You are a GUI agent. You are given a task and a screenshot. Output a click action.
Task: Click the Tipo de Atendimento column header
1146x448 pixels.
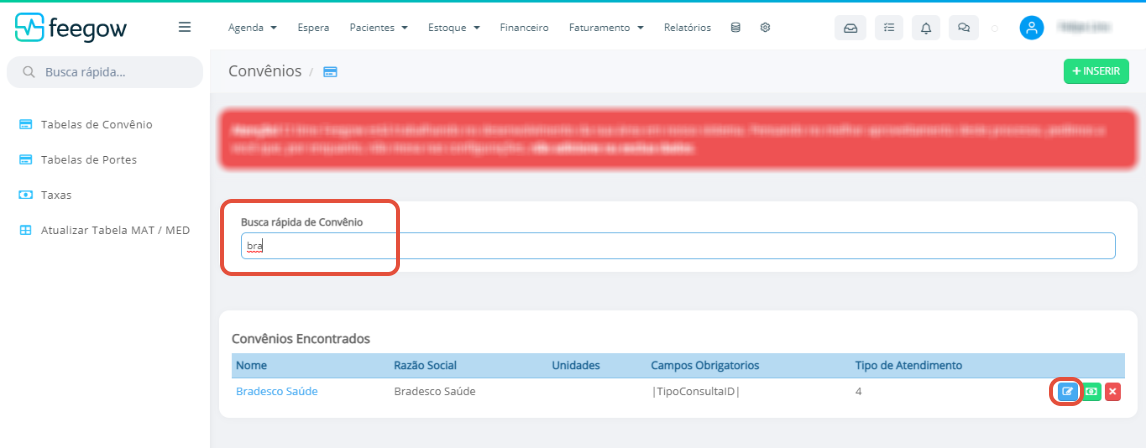click(908, 365)
